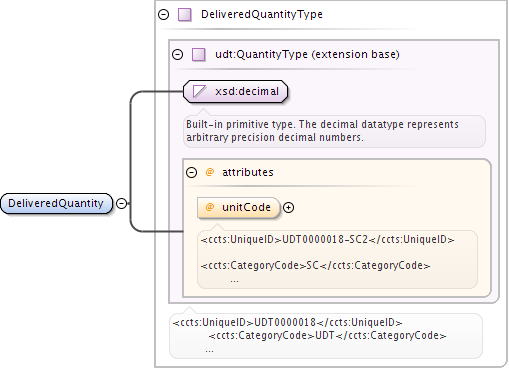Click the CategoryCode SC annotation line
509x369 pixels.
(x=315, y=265)
